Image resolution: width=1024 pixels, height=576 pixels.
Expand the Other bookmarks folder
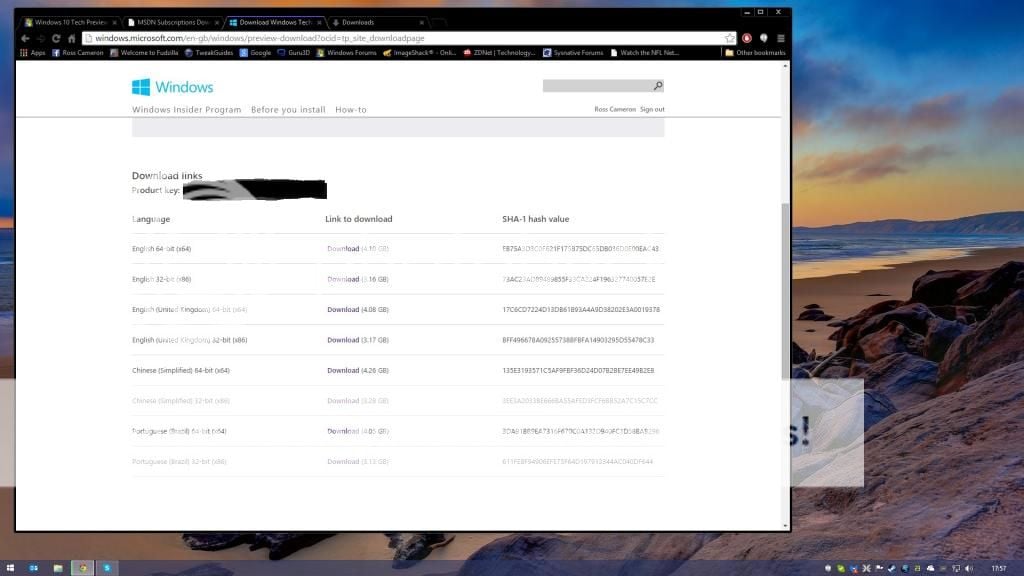755,53
